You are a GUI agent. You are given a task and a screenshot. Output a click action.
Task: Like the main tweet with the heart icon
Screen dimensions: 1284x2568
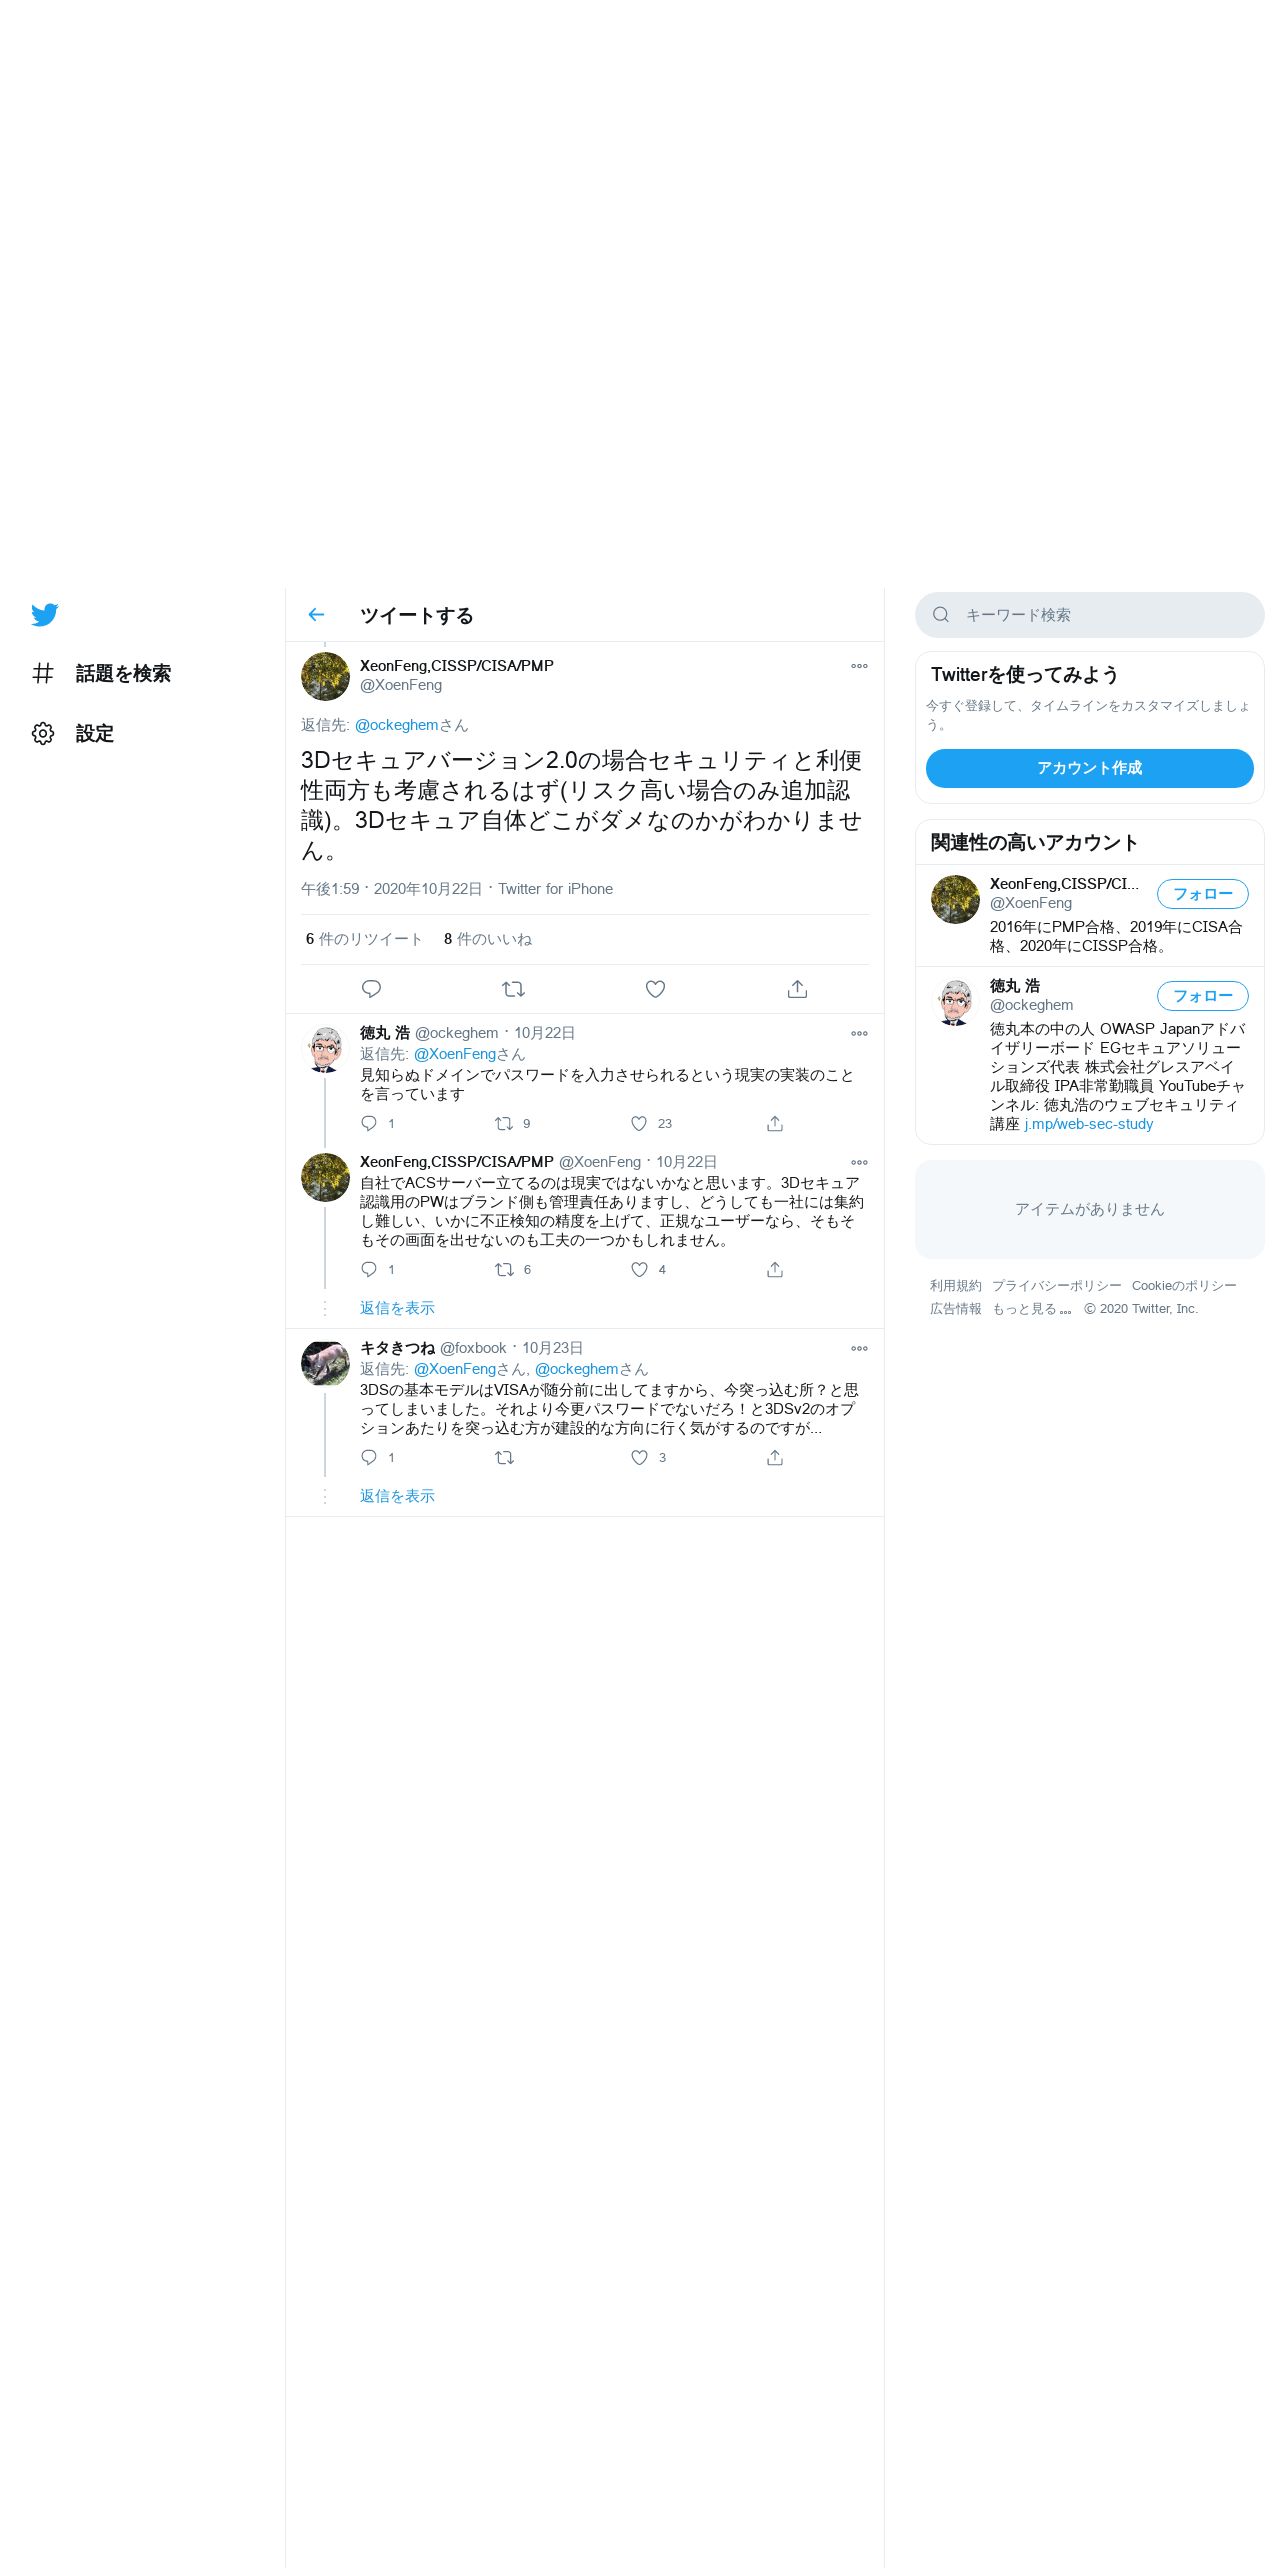pyautogui.click(x=655, y=989)
